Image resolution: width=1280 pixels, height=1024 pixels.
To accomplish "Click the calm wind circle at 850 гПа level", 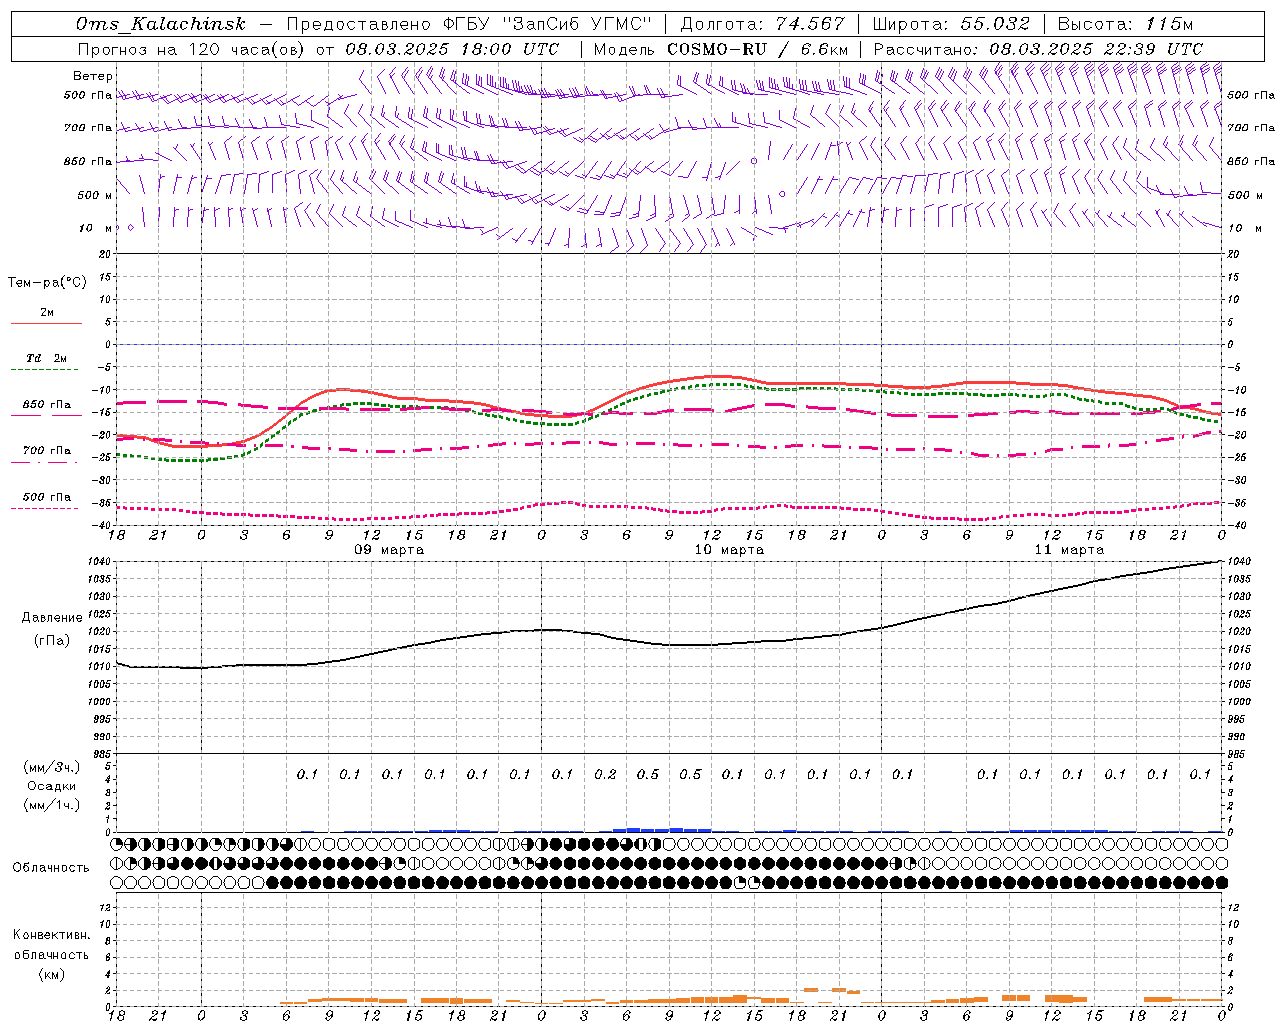I will coord(754,160).
